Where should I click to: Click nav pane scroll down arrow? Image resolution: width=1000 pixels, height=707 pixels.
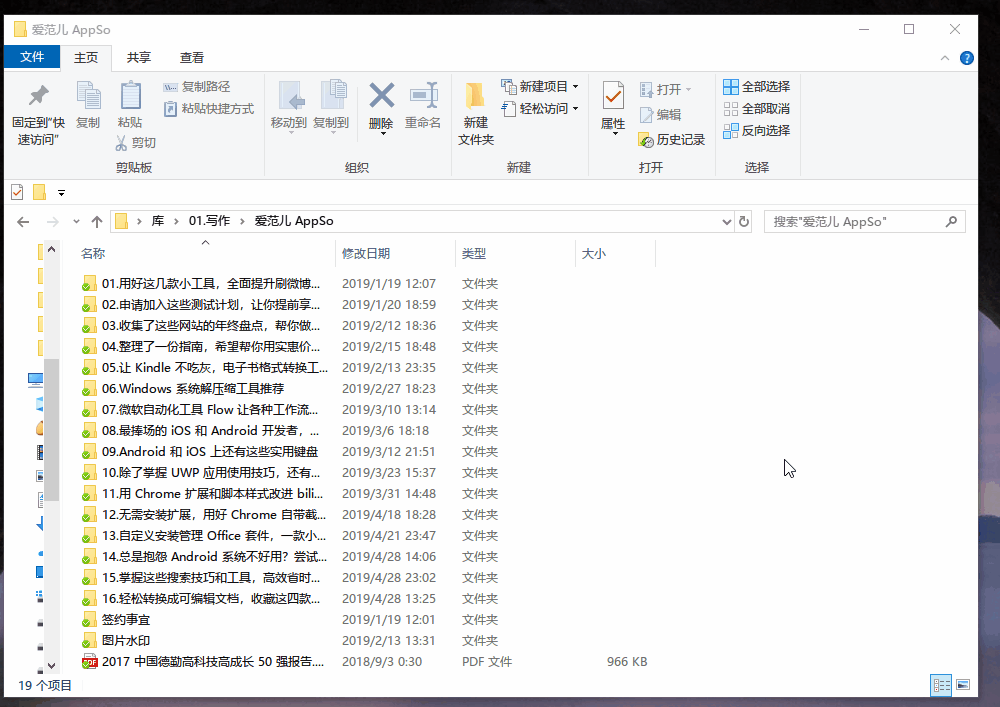(52, 666)
